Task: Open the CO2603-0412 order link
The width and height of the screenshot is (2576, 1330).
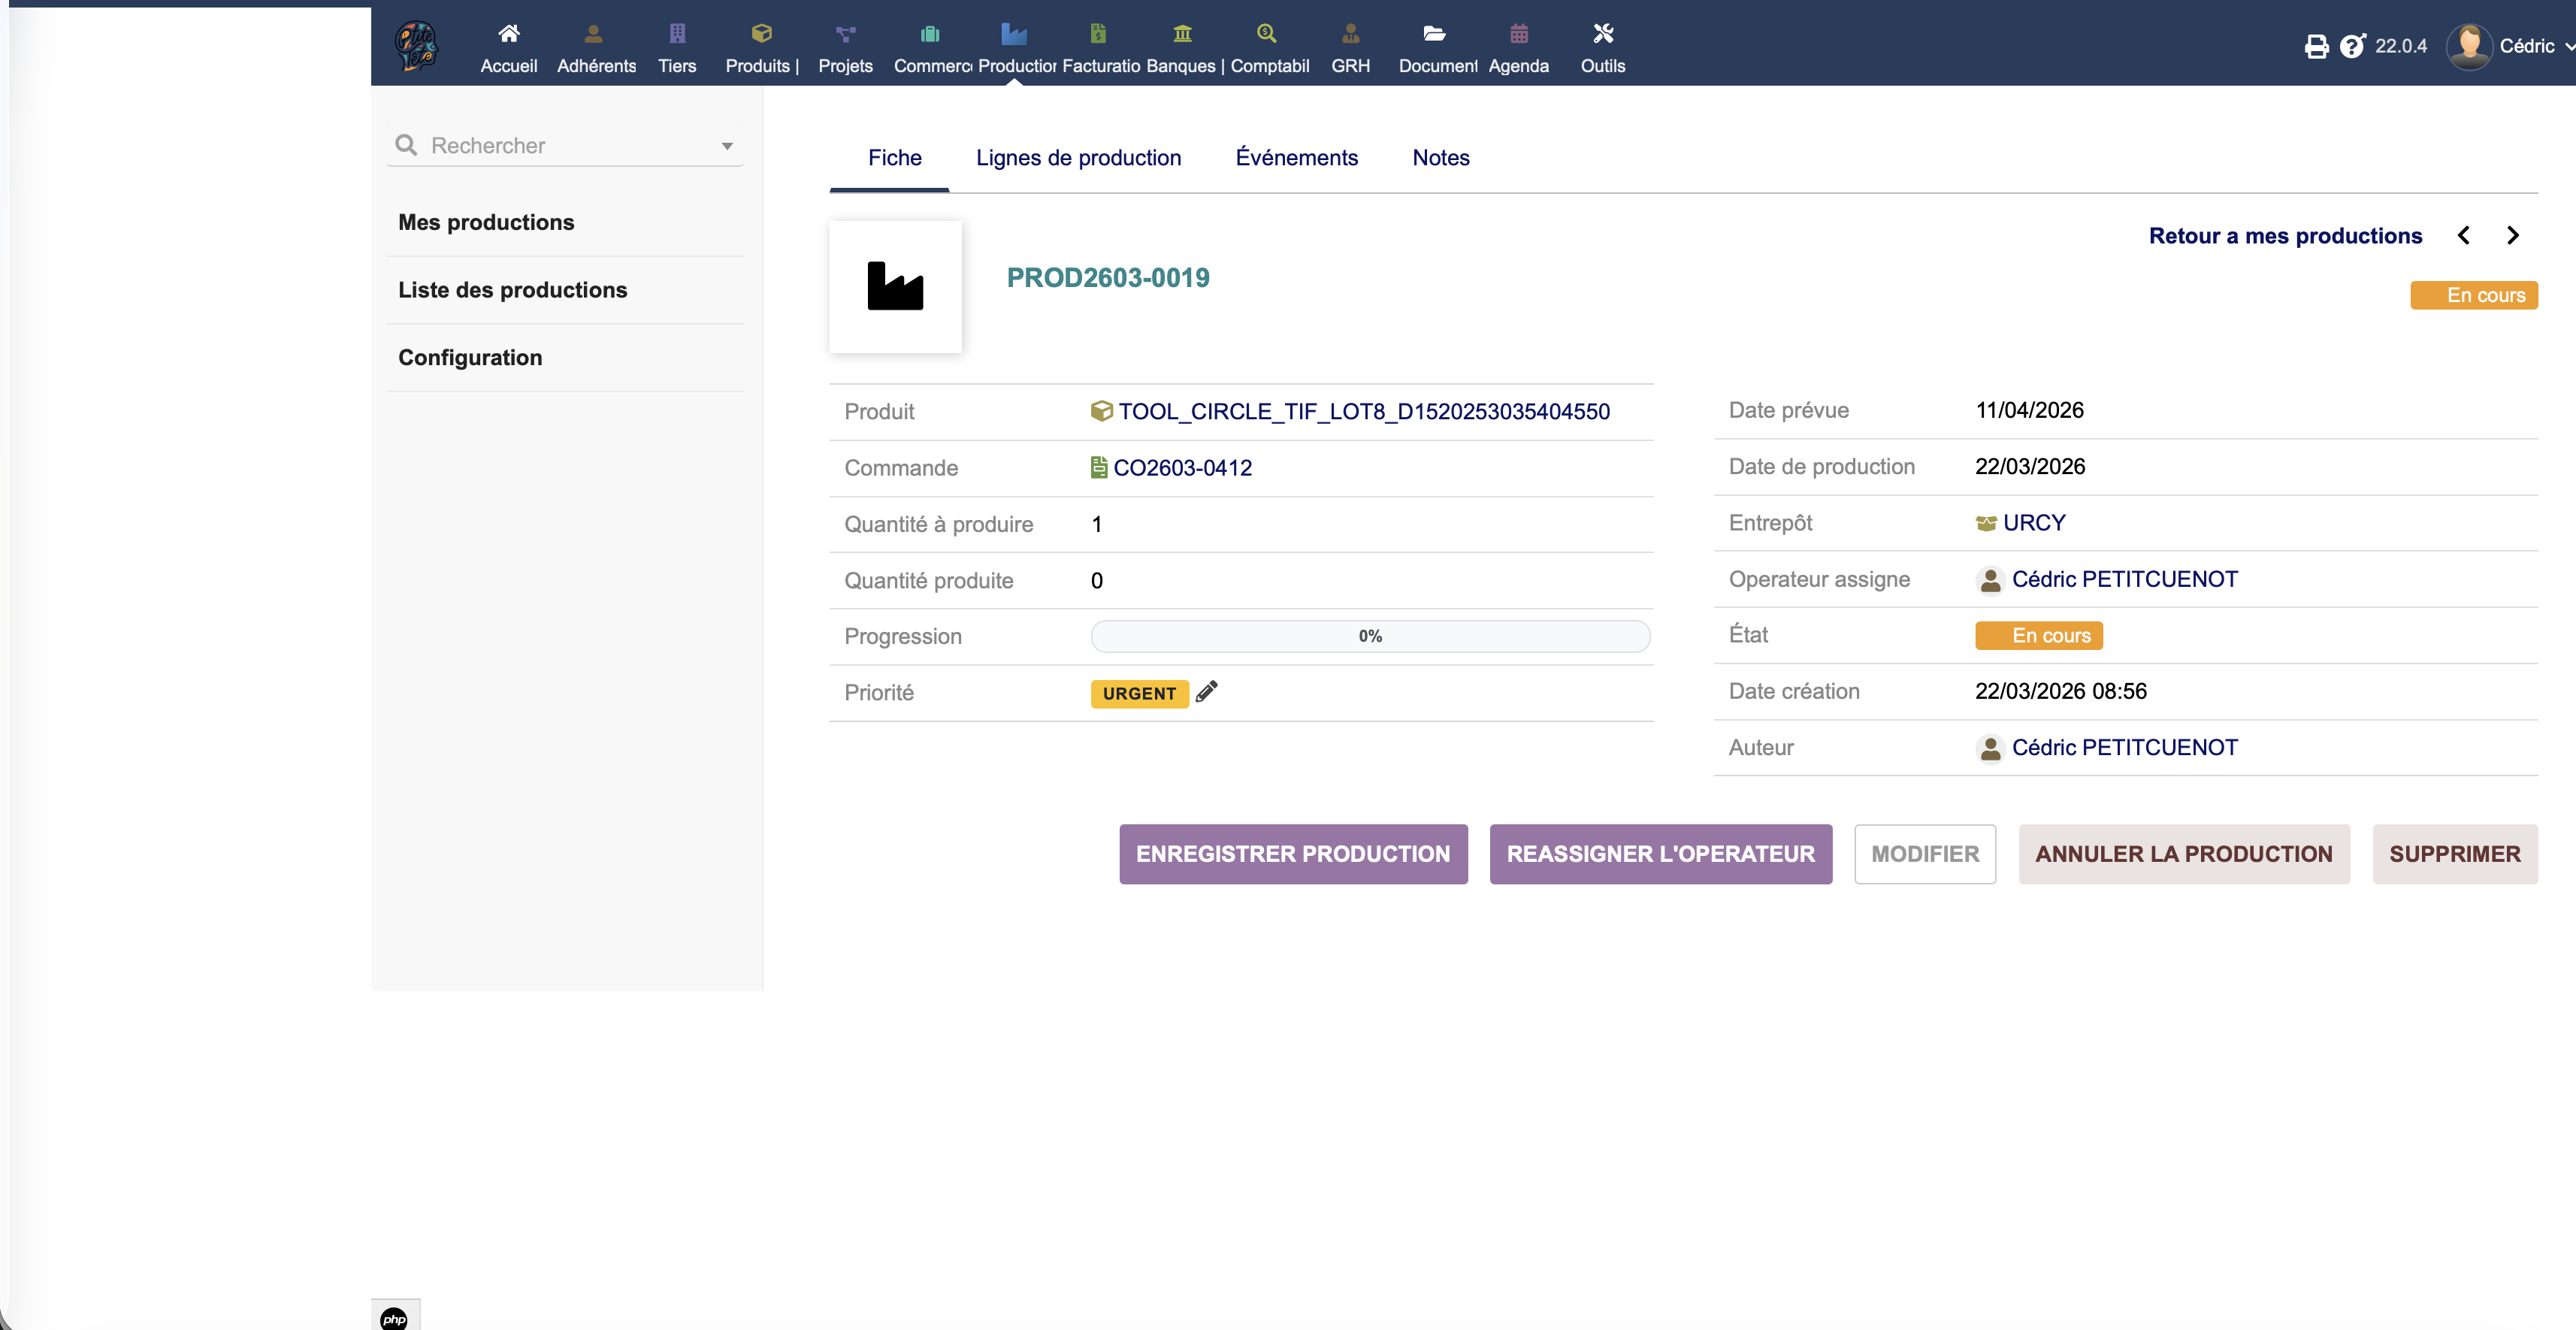Action: [x=1181, y=468]
